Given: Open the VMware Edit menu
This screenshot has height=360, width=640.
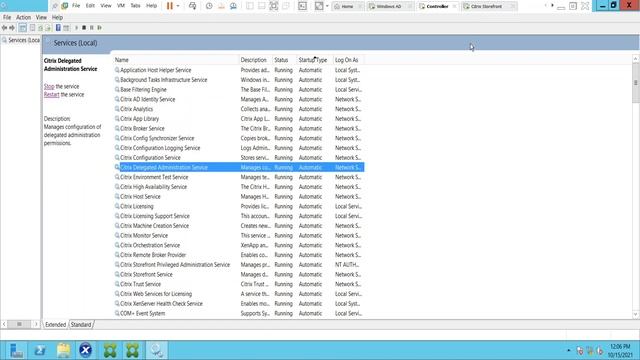Looking at the screenshot, I should 90,6.
